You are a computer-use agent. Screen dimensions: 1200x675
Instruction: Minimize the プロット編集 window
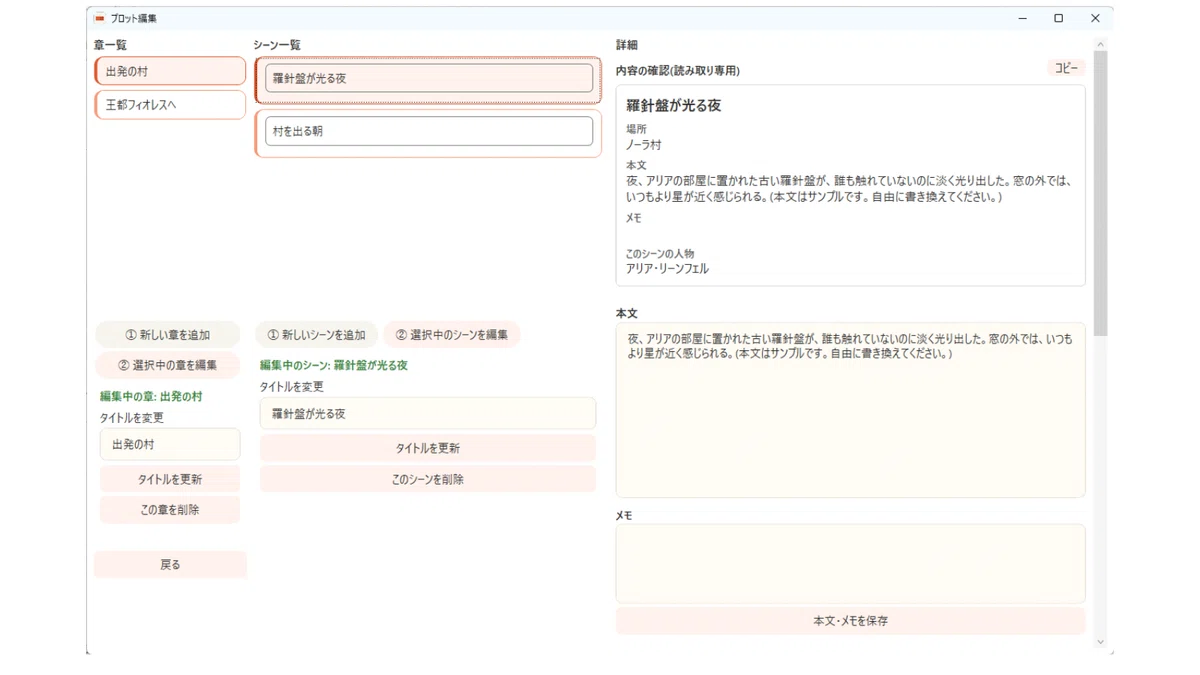tap(1022, 18)
